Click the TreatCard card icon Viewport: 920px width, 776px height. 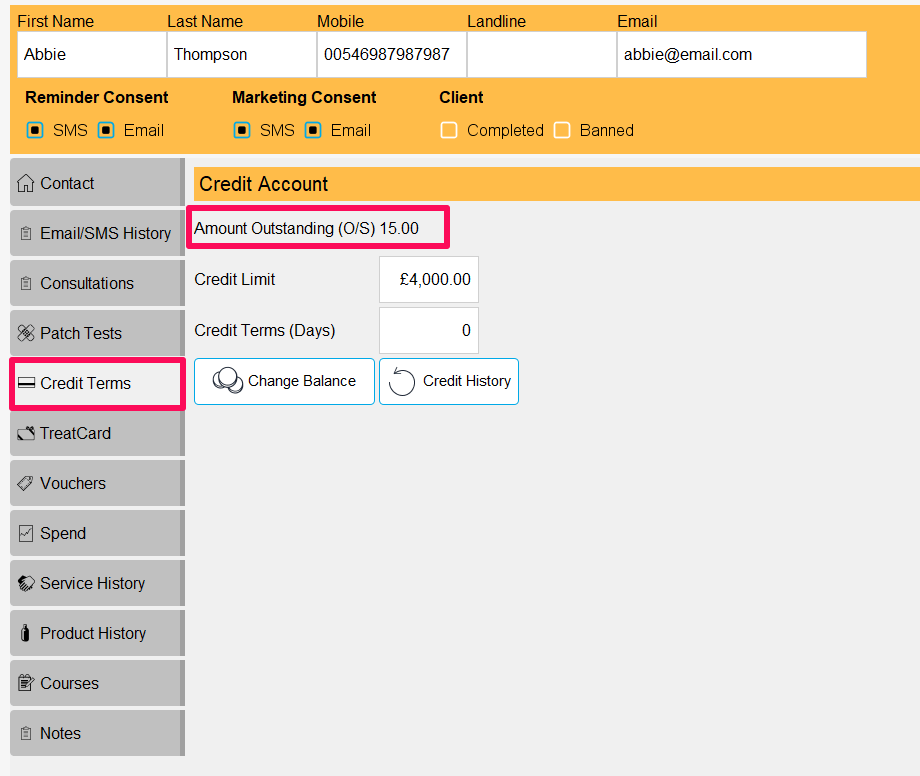click(26, 433)
